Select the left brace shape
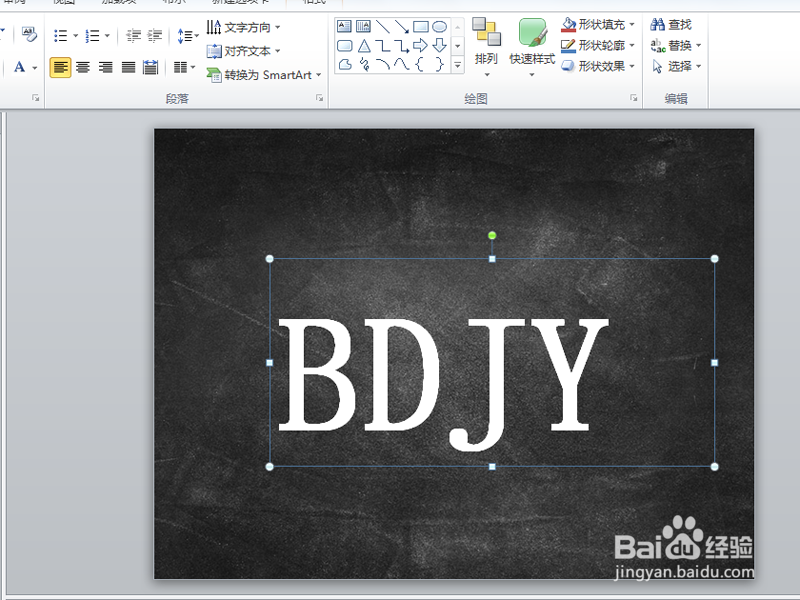This screenshot has width=800, height=600. tap(420, 64)
